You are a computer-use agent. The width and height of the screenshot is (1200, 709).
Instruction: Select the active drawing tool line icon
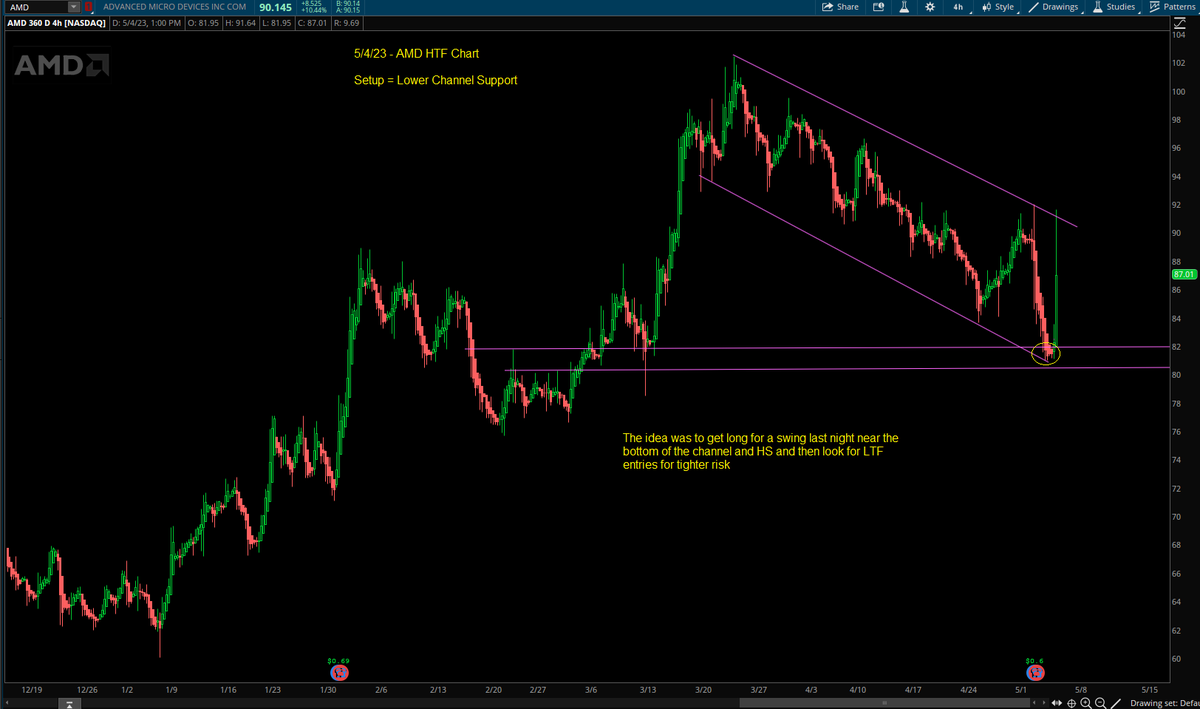pos(1117,703)
